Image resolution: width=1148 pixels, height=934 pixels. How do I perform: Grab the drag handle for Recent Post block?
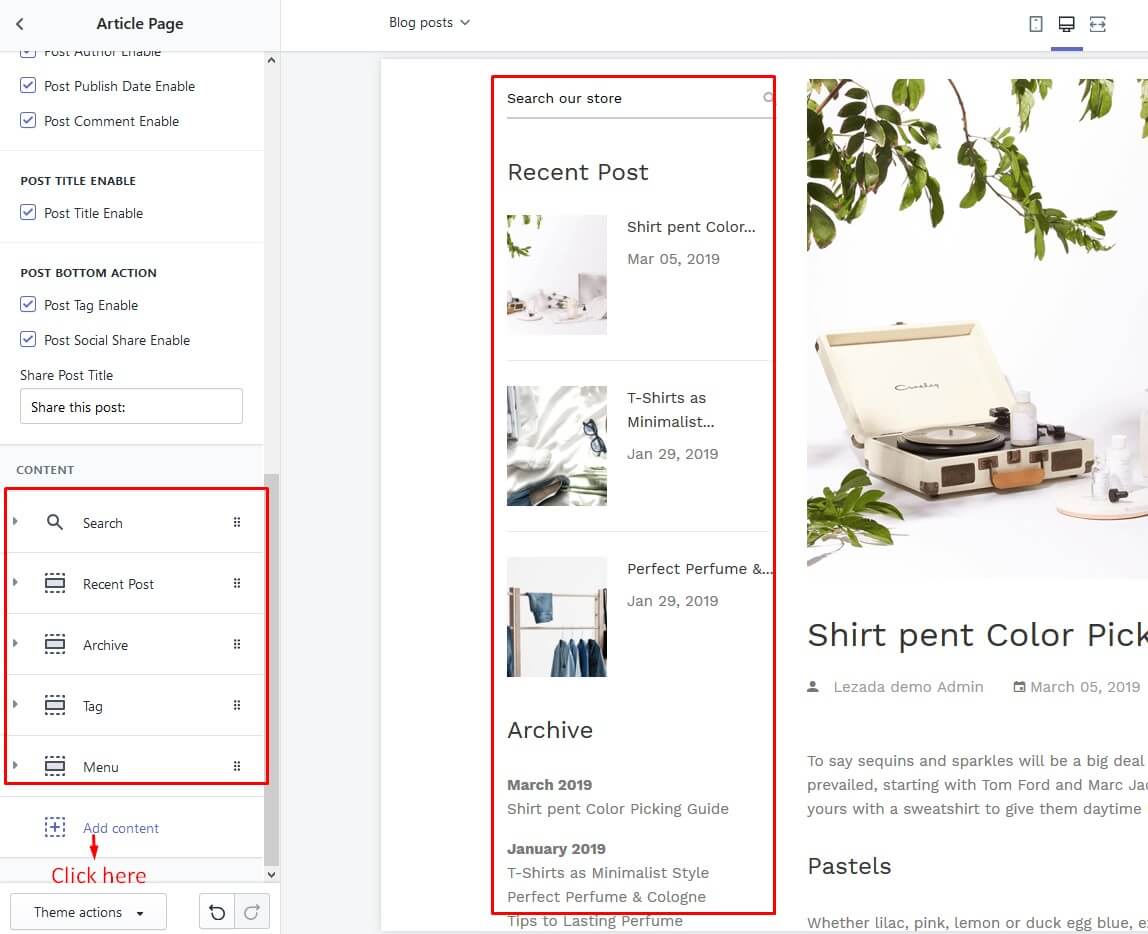(236, 583)
